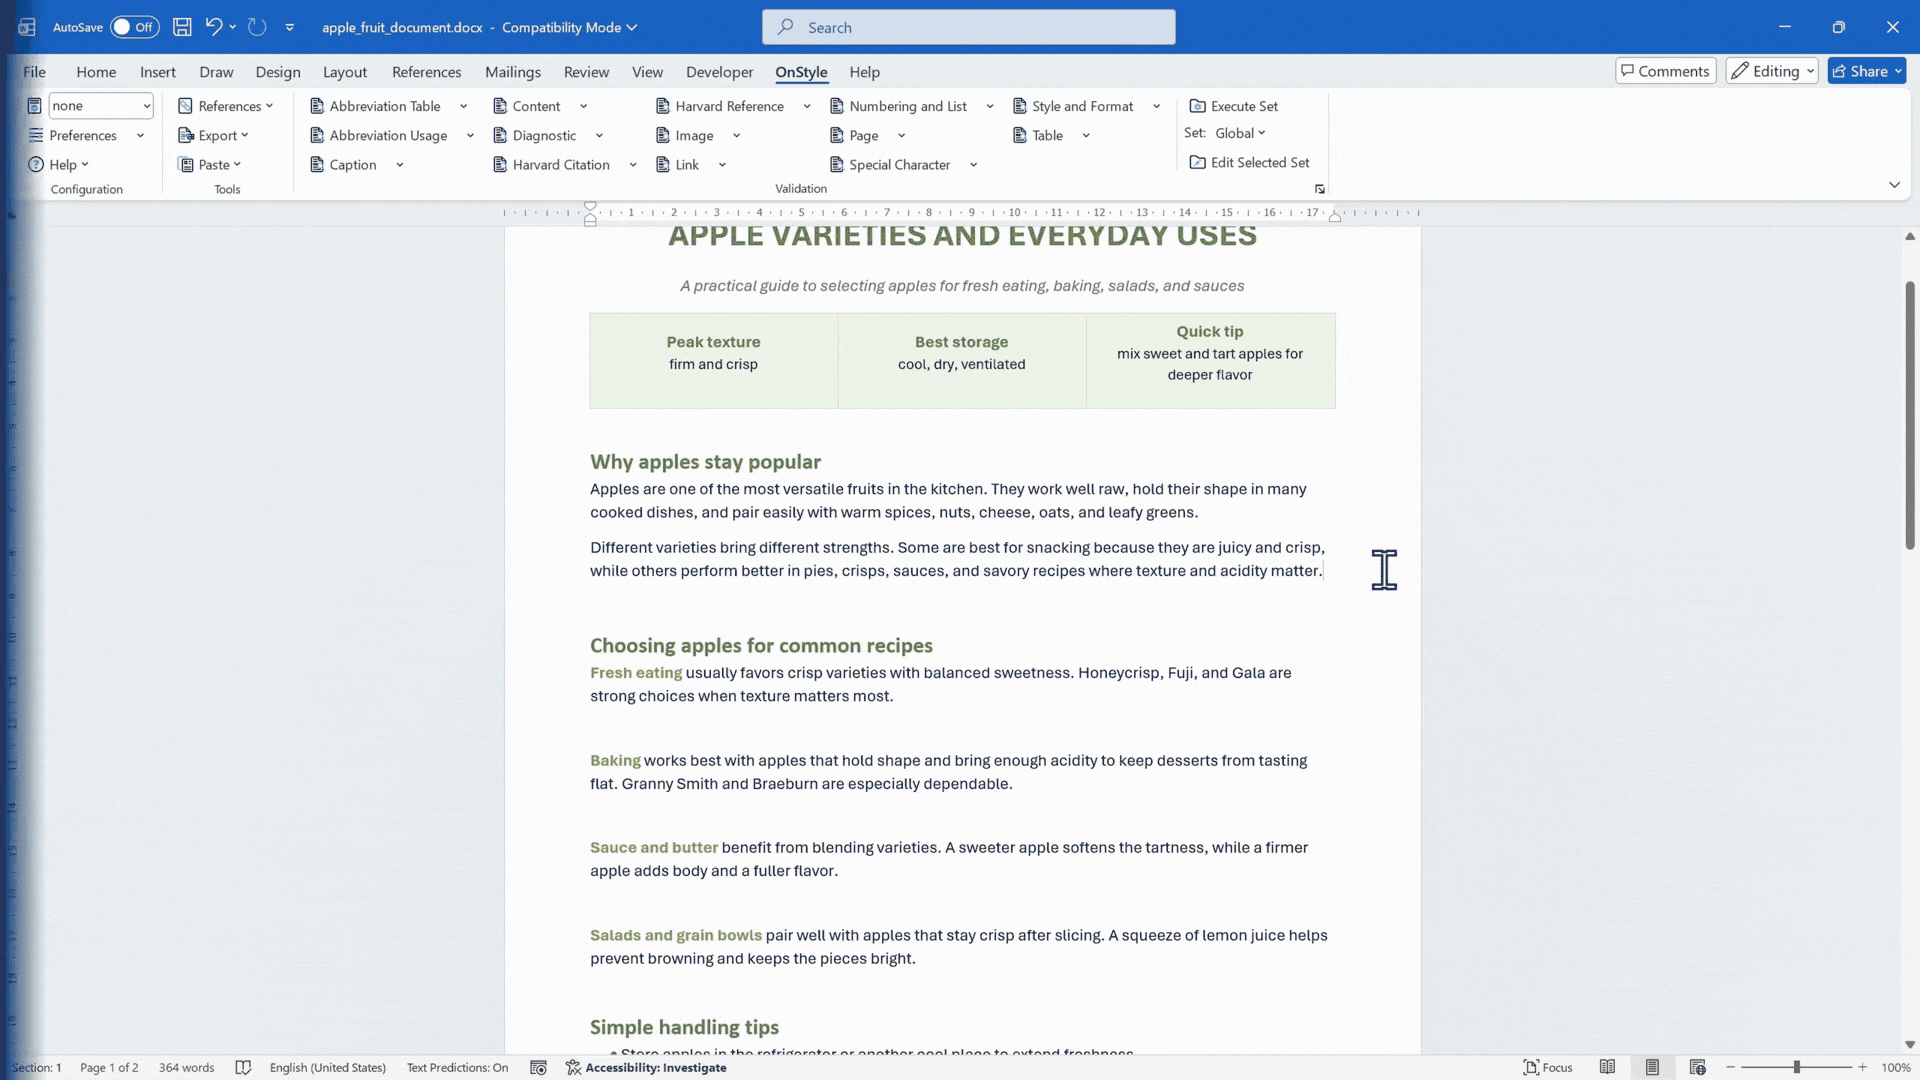Switch to Print Layout view
The height and width of the screenshot is (1080, 1920).
point(1652,1067)
